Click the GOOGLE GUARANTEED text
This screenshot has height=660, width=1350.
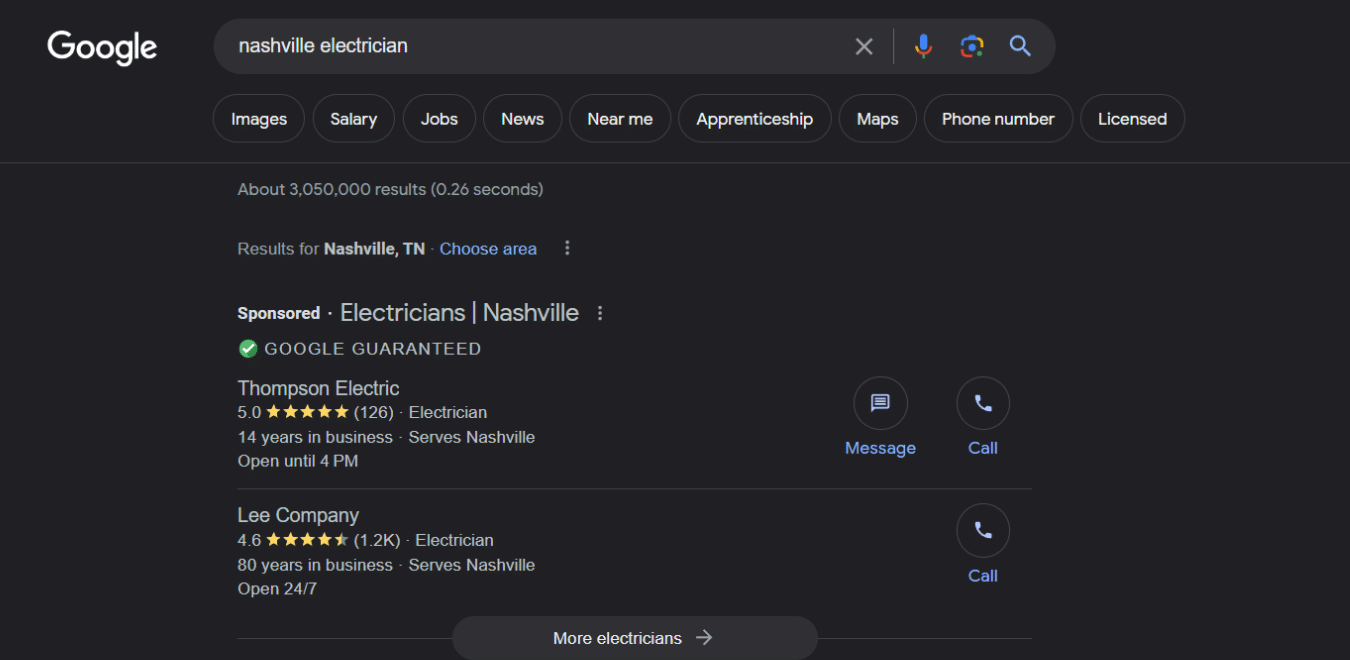[373, 349]
